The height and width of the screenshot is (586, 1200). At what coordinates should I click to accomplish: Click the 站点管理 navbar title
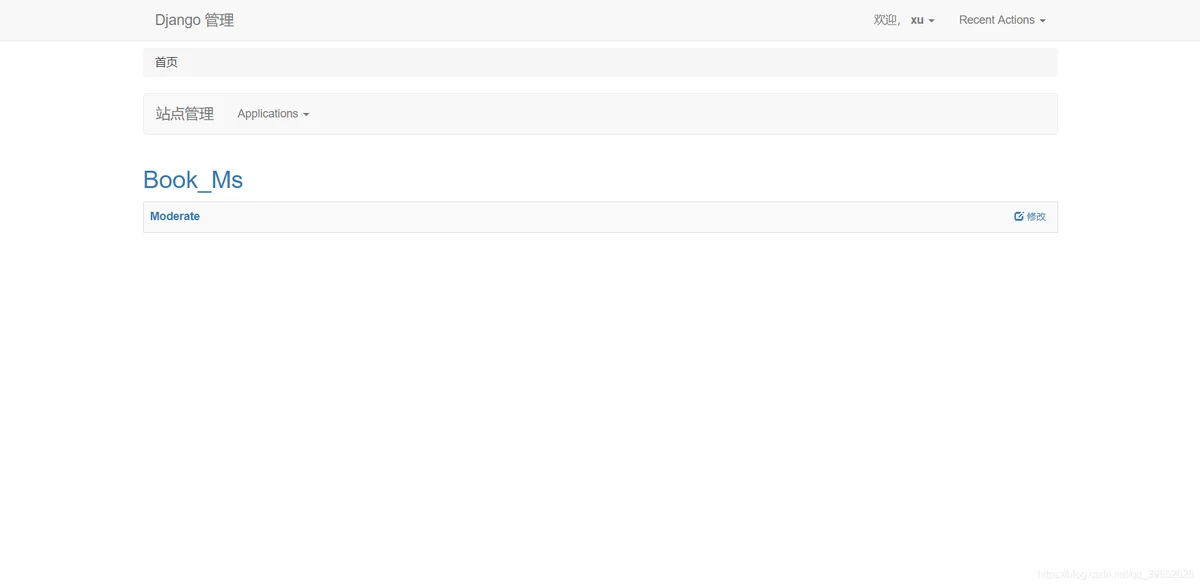coord(185,114)
